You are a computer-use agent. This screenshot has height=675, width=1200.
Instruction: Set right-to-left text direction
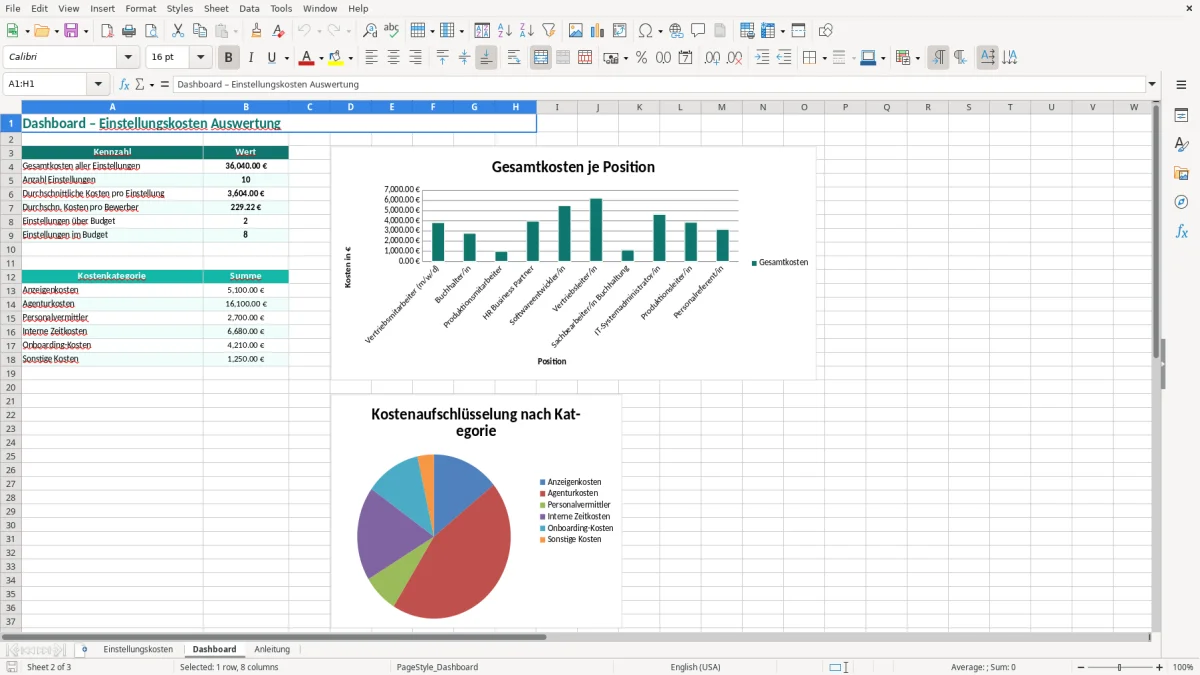tap(960, 58)
